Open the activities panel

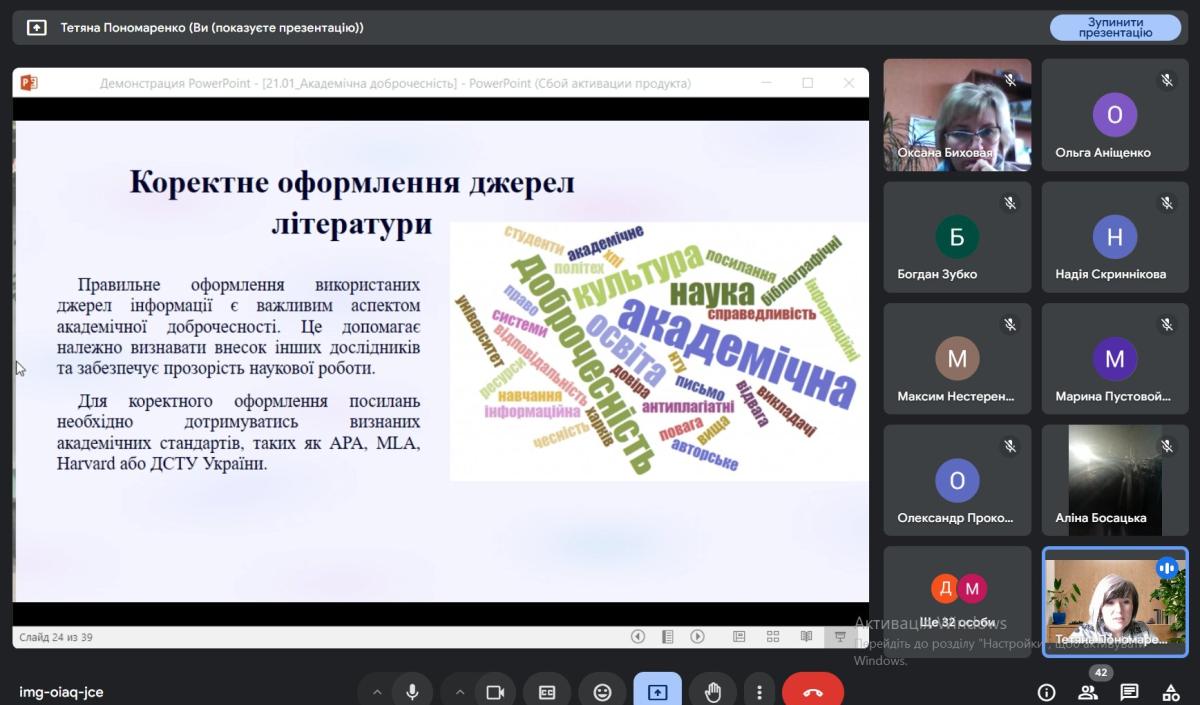point(1171,692)
